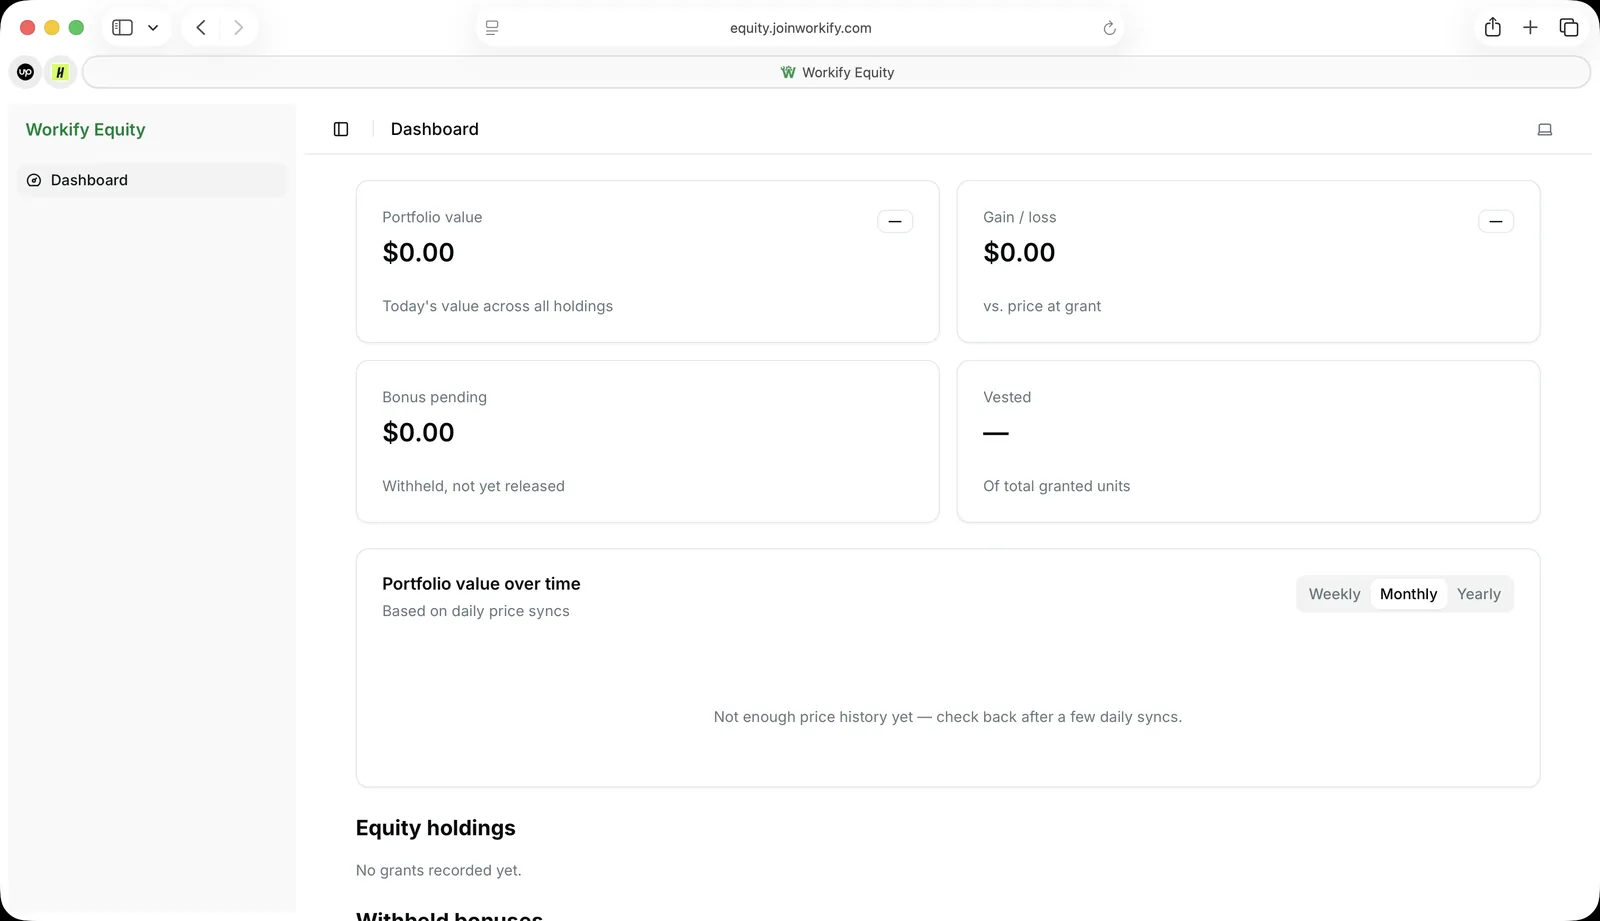Click the Workify Equity sidebar logo
Viewport: 1600px width, 921px height.
point(85,129)
